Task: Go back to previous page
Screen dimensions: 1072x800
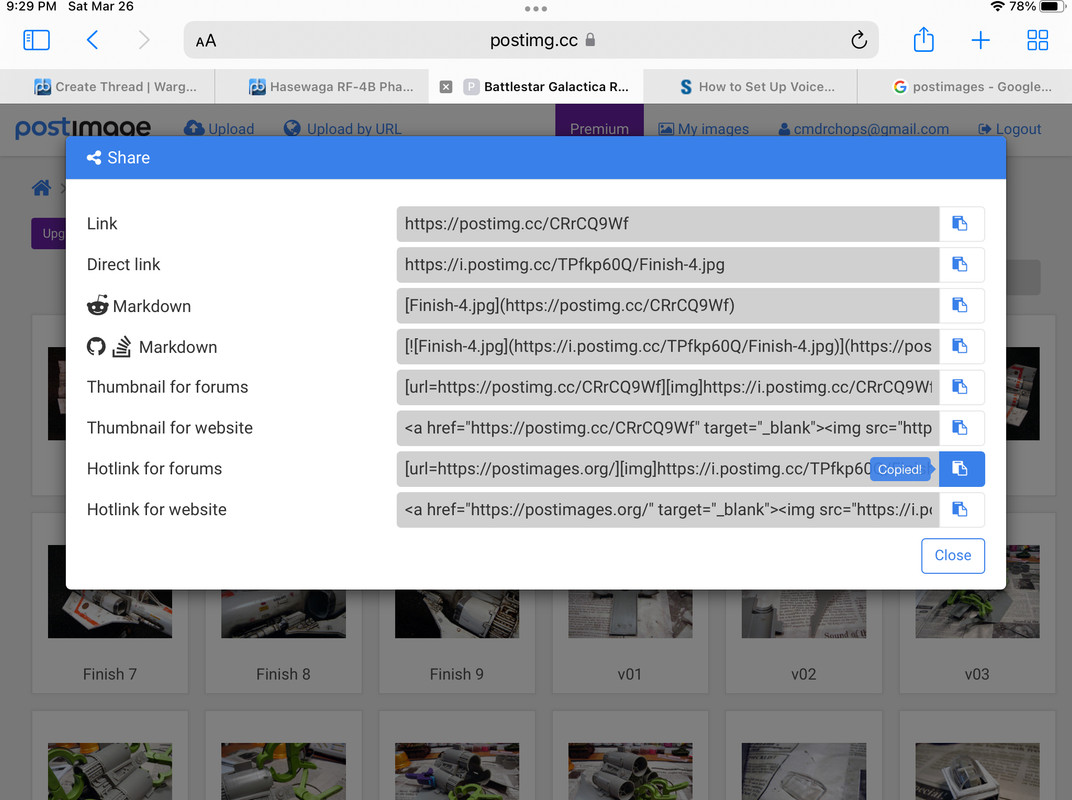Action: click(93, 40)
